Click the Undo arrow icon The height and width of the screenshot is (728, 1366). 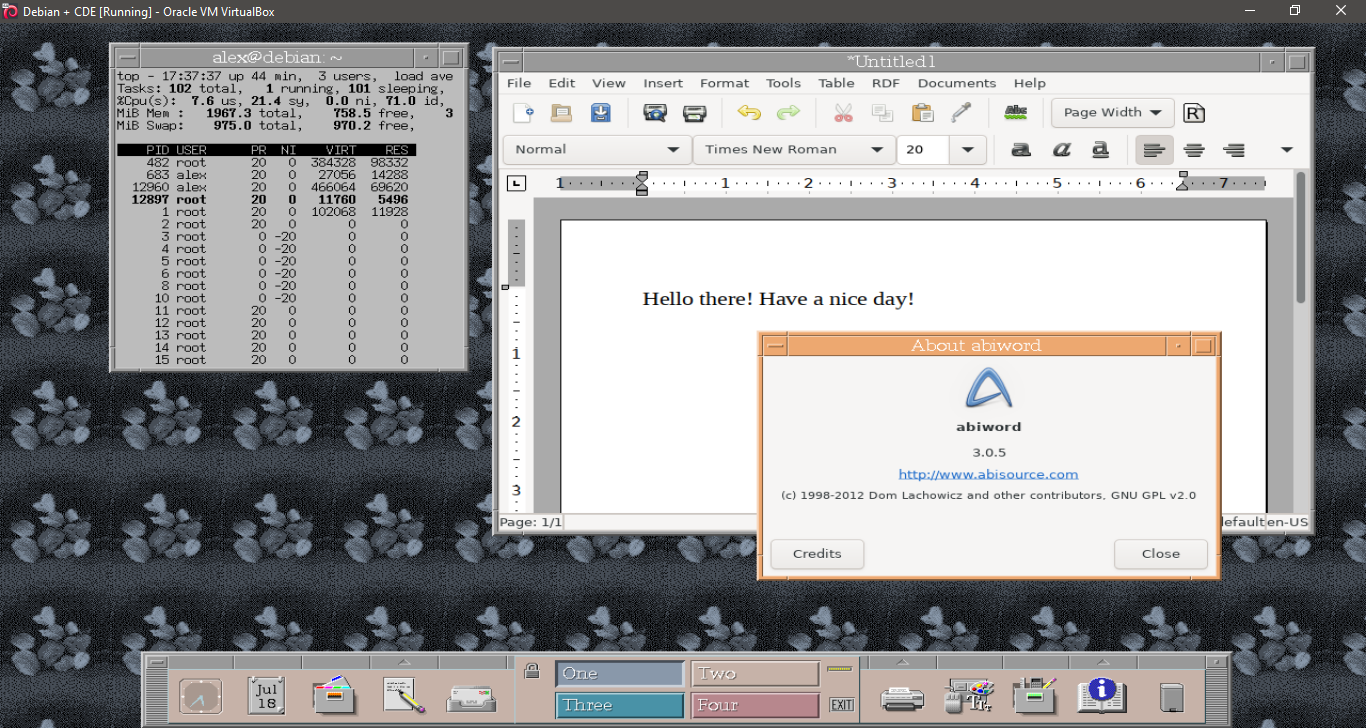tap(749, 113)
